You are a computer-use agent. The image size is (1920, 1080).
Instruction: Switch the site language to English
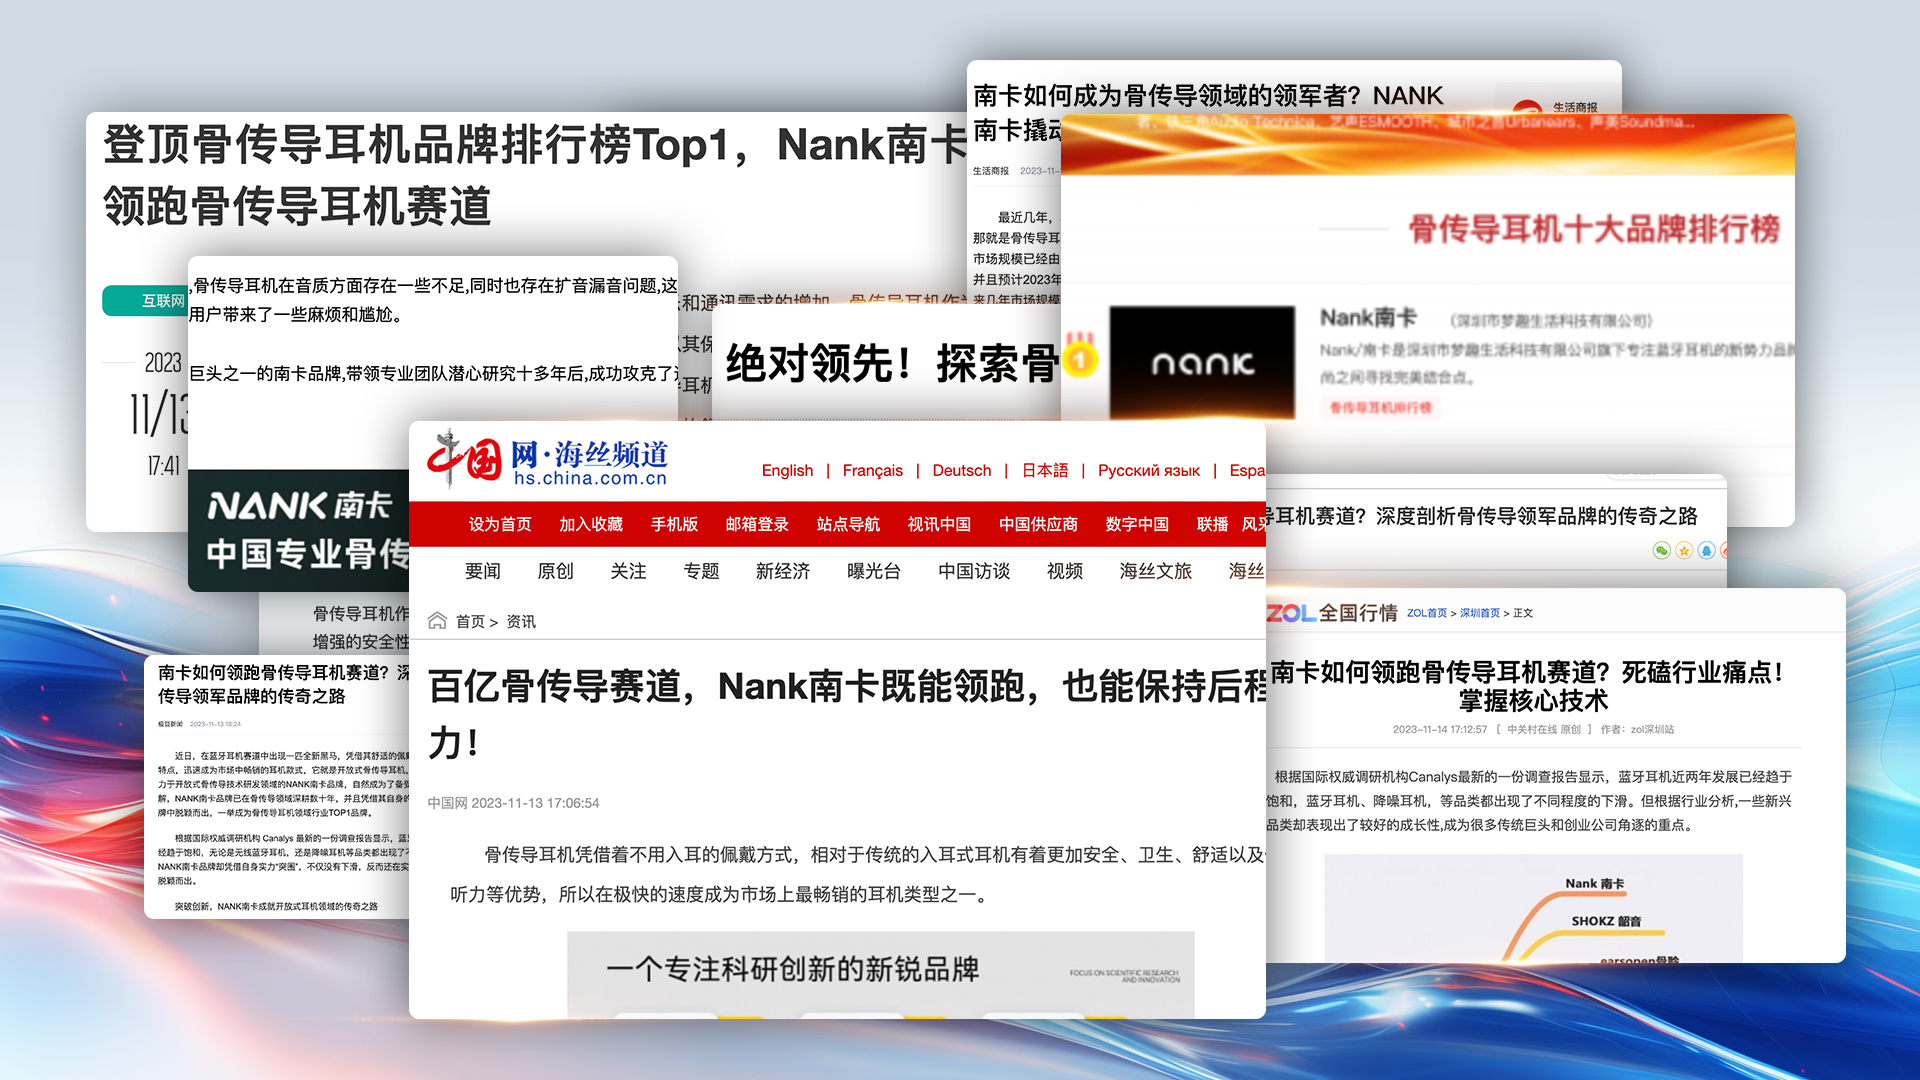tap(787, 470)
